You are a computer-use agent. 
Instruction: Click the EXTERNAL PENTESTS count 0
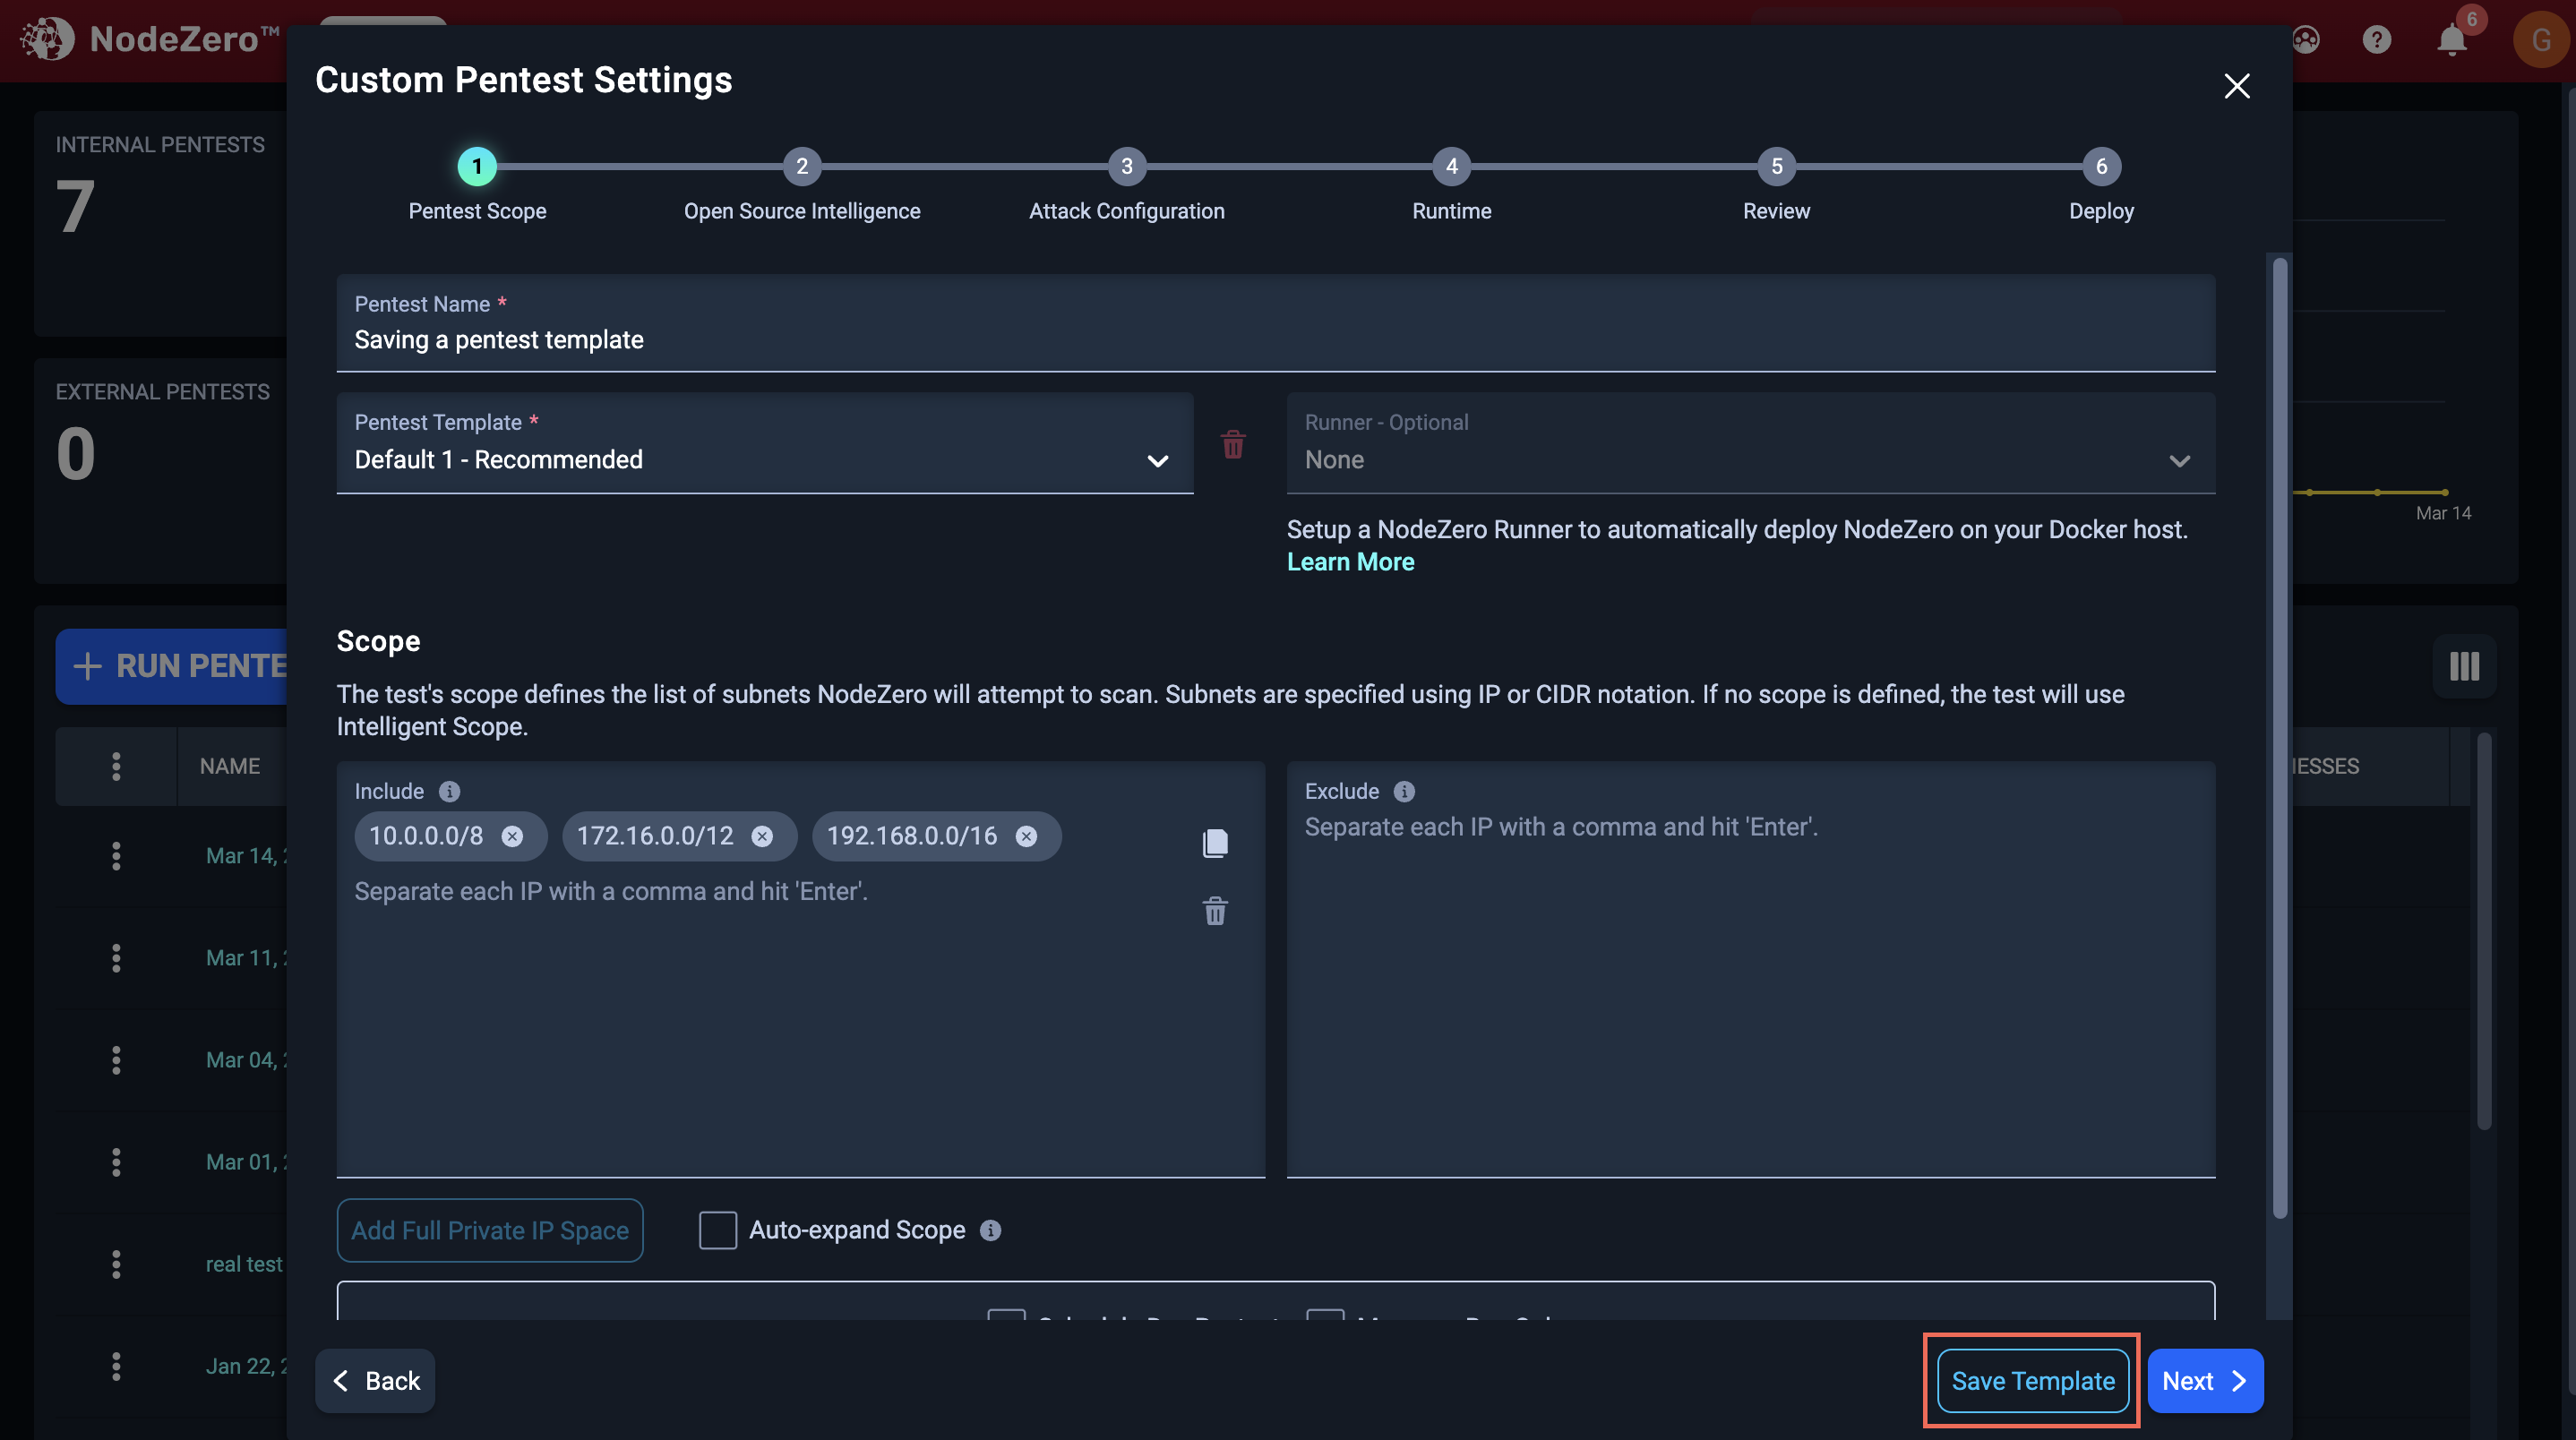pos(75,454)
